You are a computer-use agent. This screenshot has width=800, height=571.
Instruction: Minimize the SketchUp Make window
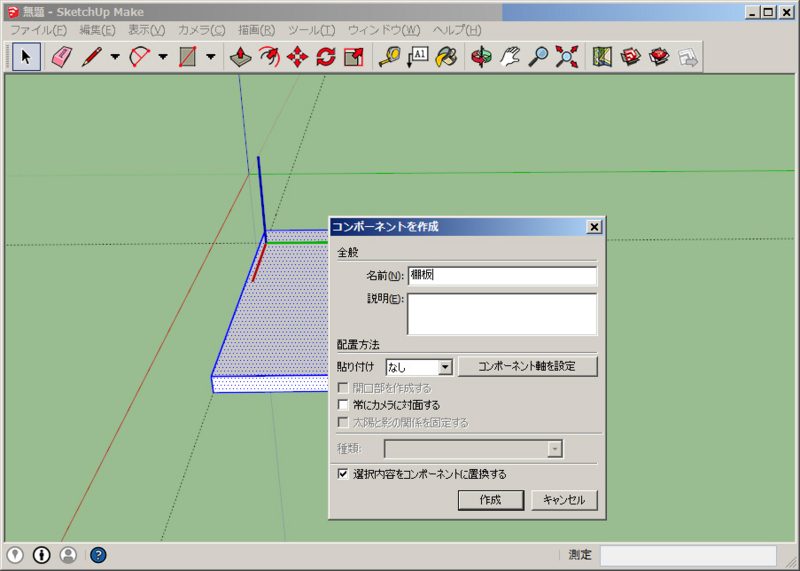tap(752, 12)
